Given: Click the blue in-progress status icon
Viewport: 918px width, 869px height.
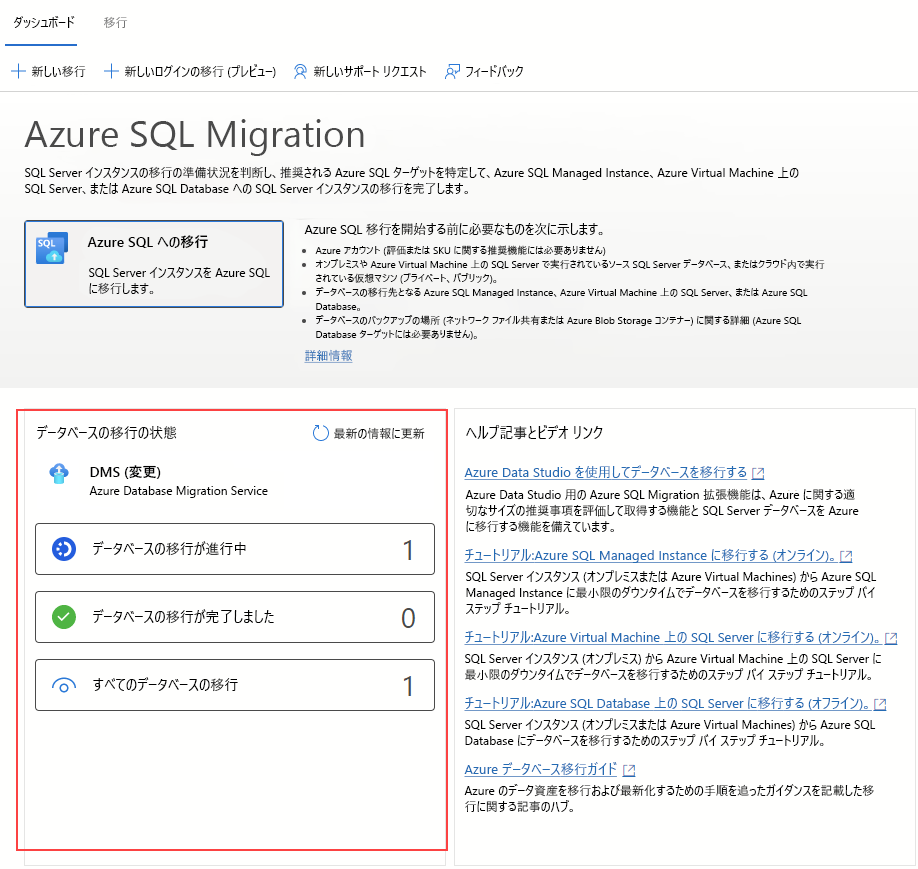Looking at the screenshot, I should tap(64, 549).
